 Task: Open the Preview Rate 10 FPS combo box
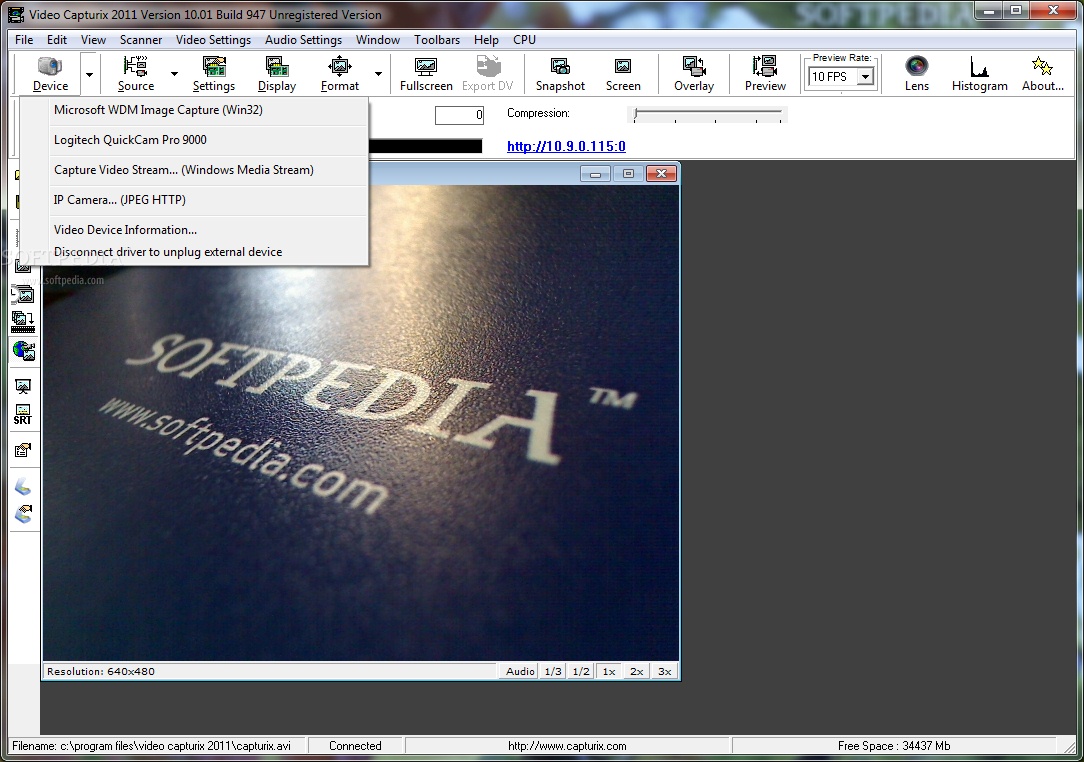point(841,77)
